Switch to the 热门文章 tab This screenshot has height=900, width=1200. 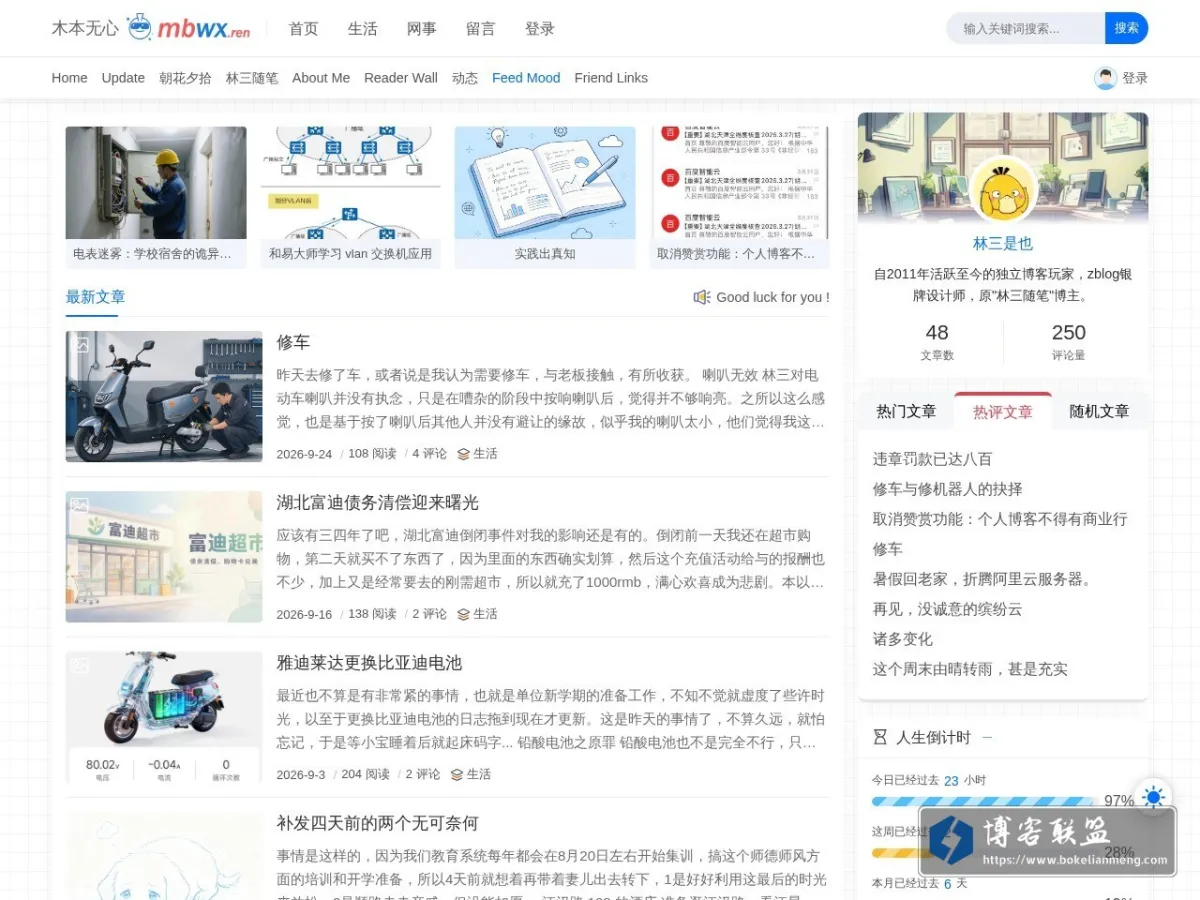tap(906, 411)
